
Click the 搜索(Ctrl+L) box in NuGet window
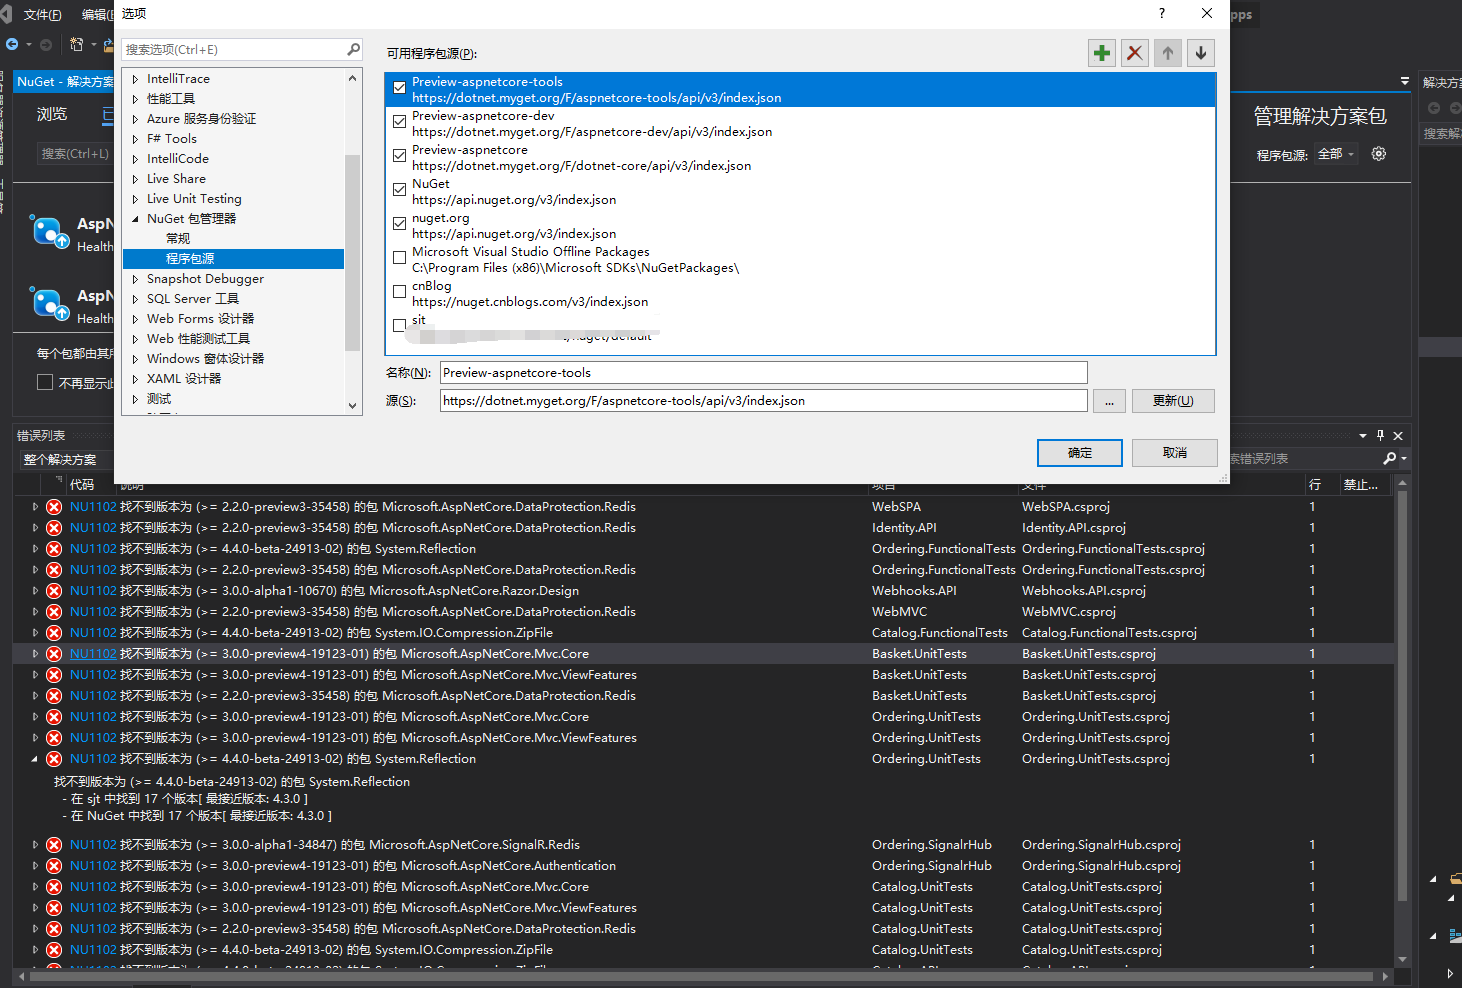tap(75, 154)
